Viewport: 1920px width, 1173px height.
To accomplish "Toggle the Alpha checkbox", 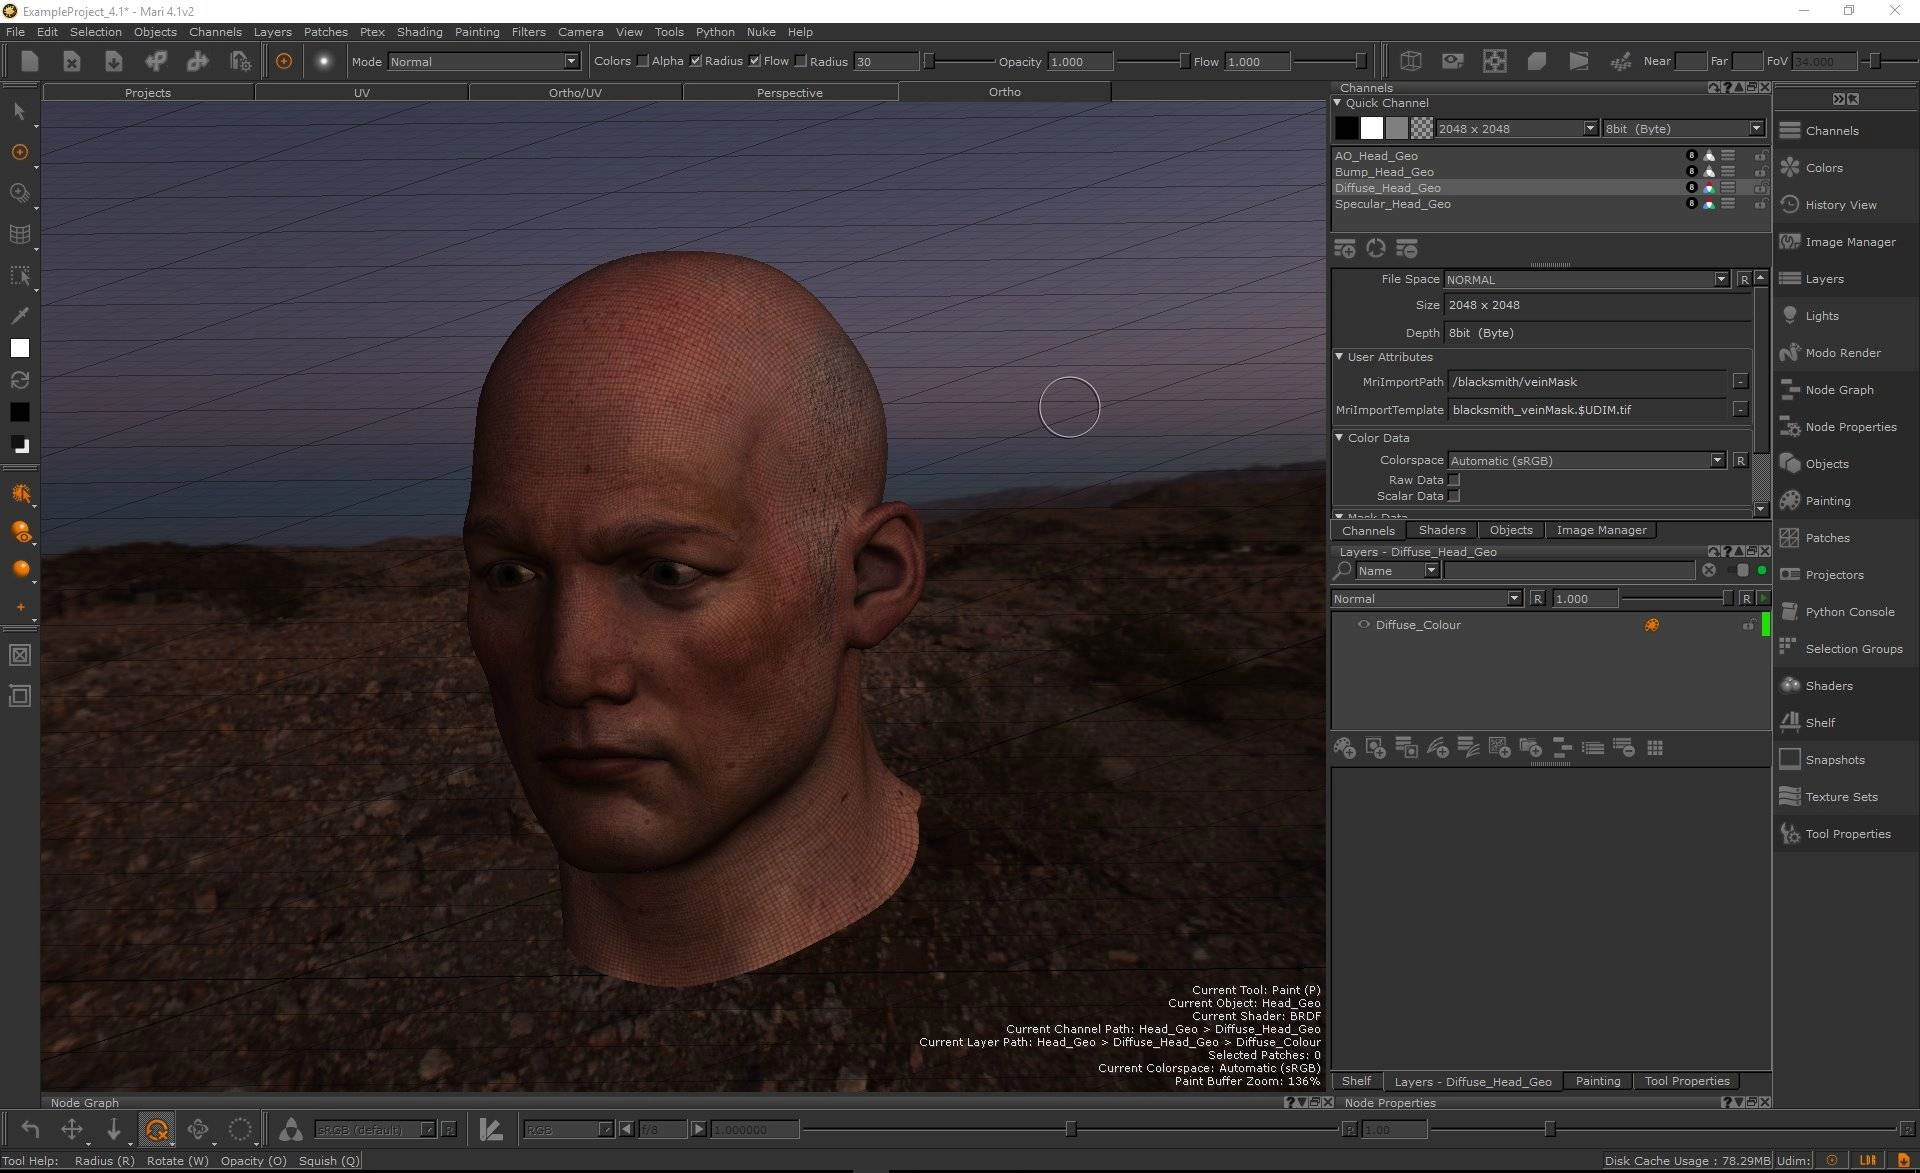I will click(695, 61).
